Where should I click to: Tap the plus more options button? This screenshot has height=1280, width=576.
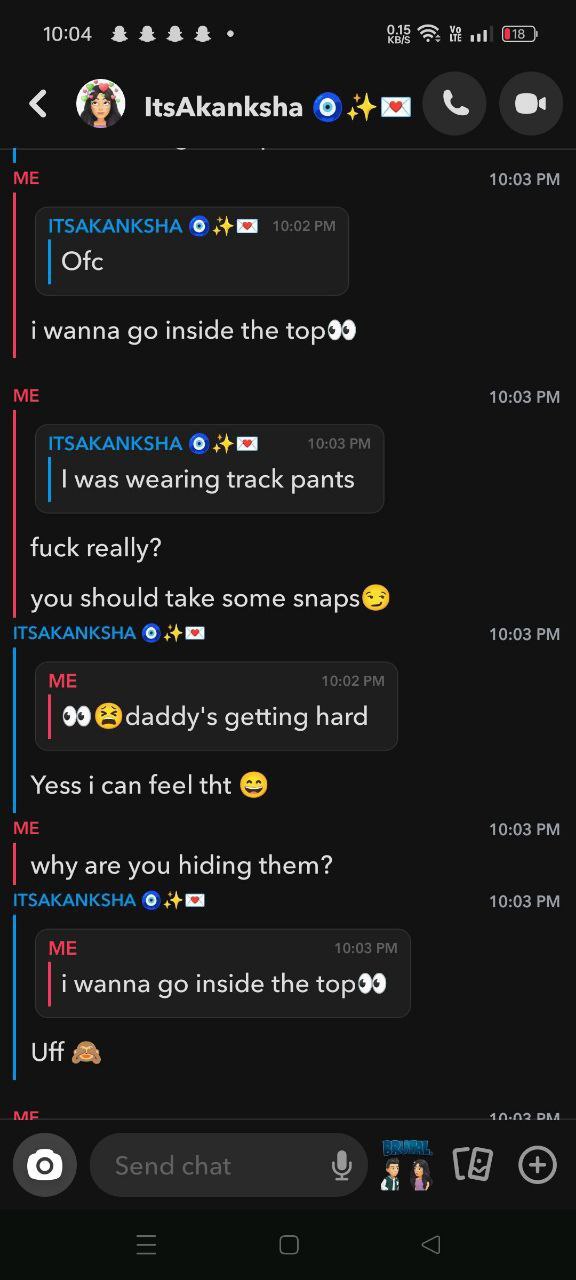click(537, 1164)
